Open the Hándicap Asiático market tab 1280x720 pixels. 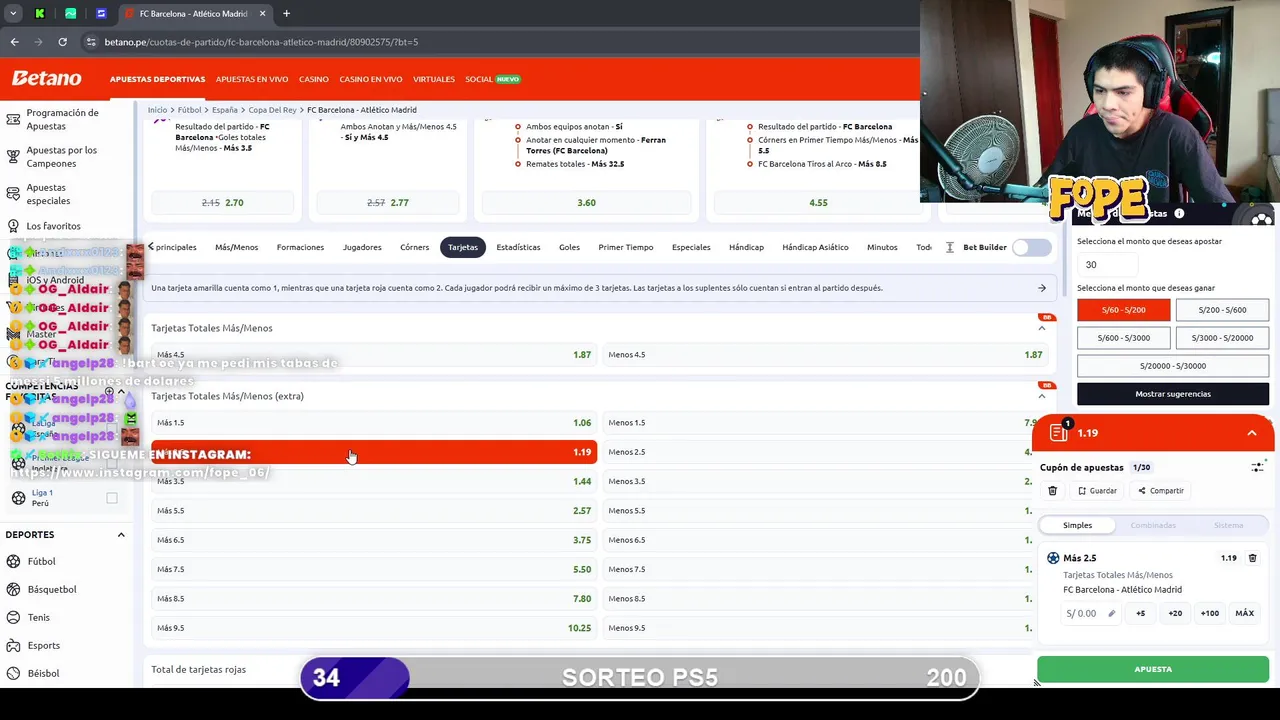(x=815, y=247)
